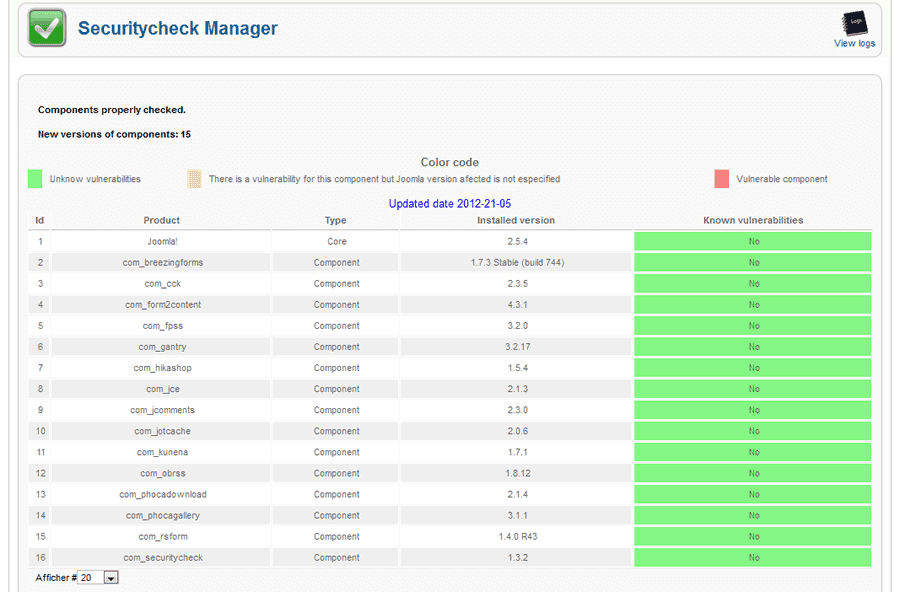
Task: Click version 2.5.4 of Joomla!
Action: [x=517, y=242]
